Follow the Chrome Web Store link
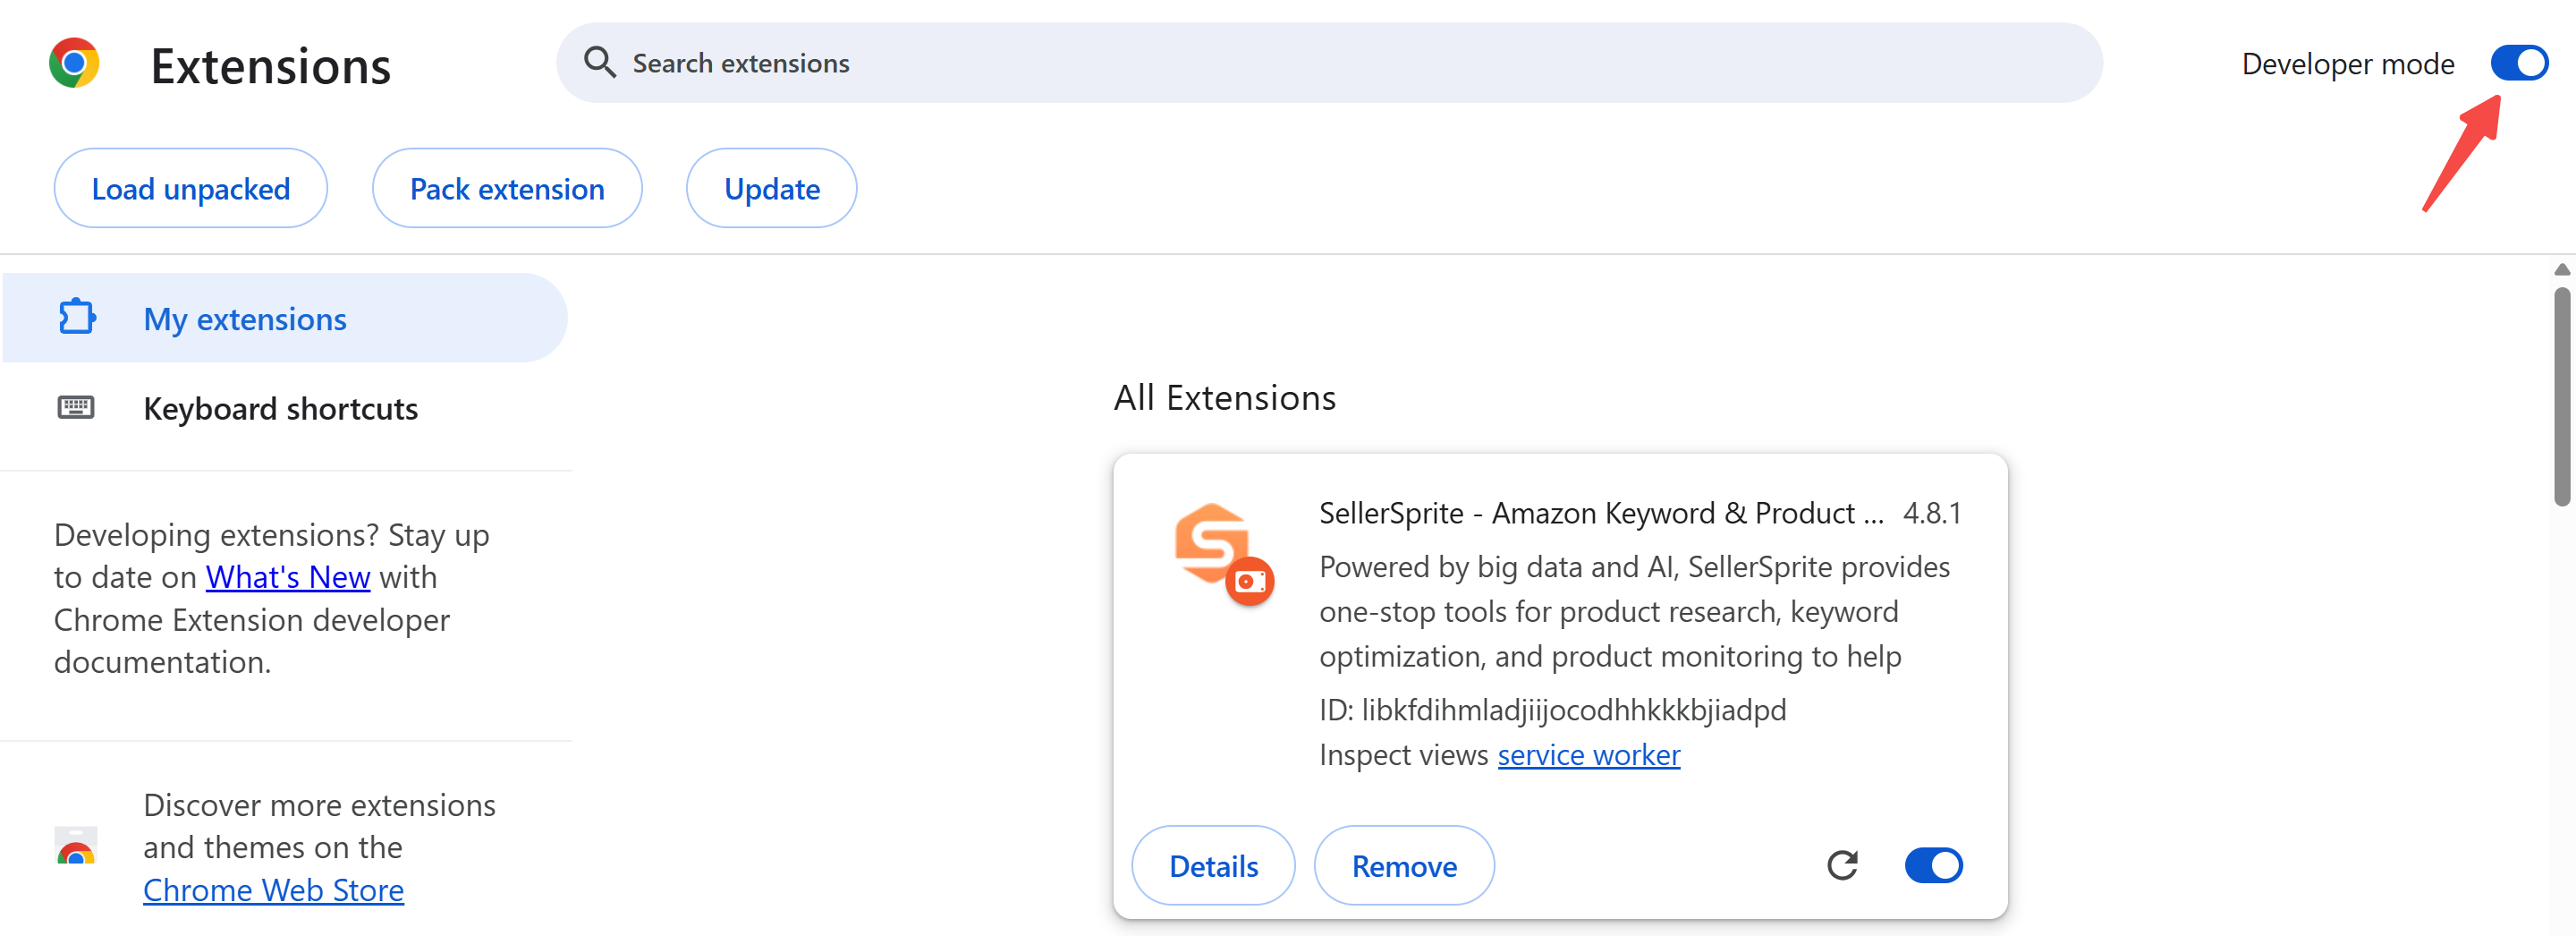Screen dimensions: 2576x936 click(x=273, y=890)
